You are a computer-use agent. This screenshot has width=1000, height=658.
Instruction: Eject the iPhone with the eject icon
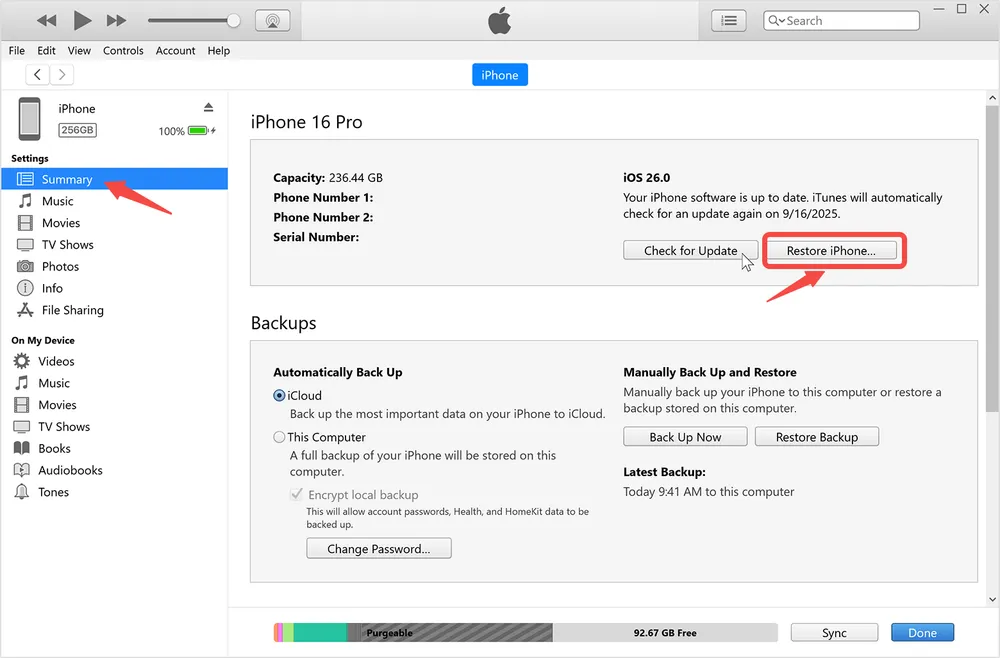pyautogui.click(x=208, y=107)
